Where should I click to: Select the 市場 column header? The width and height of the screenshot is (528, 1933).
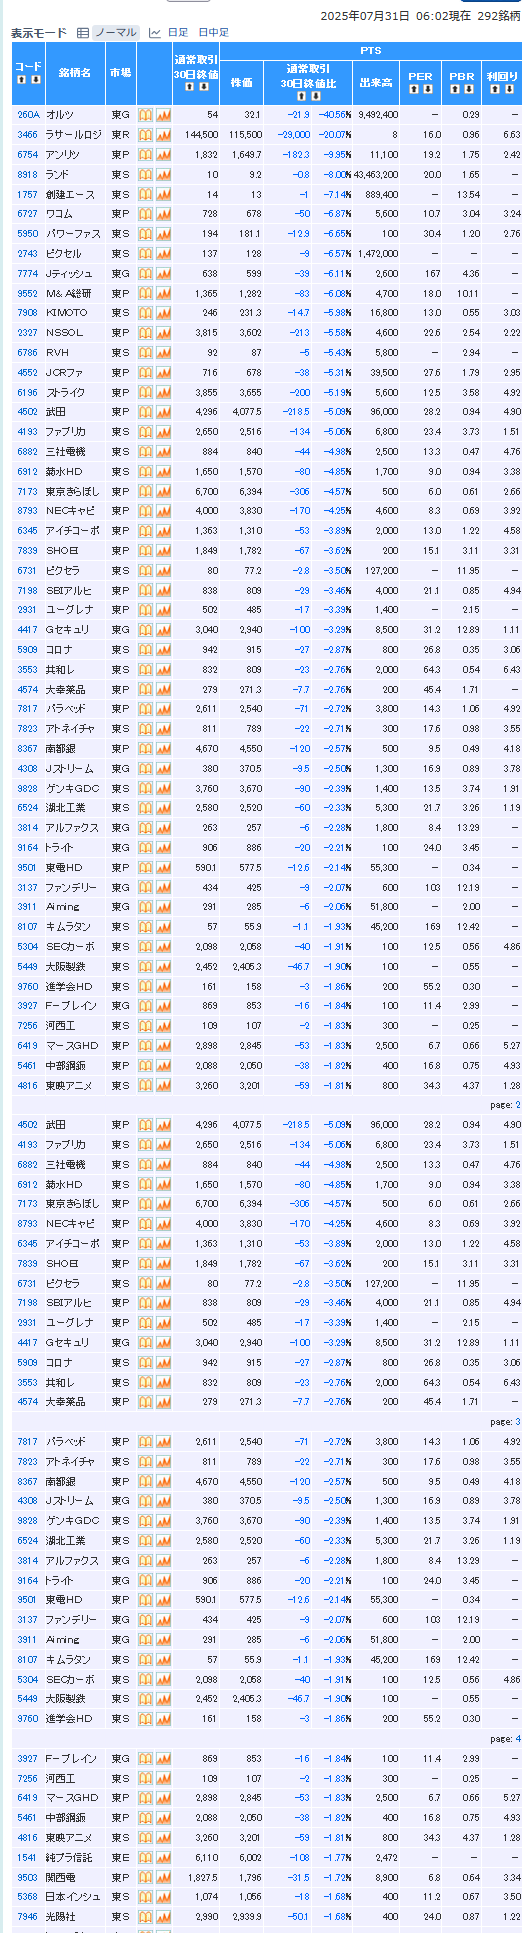pyautogui.click(x=120, y=73)
